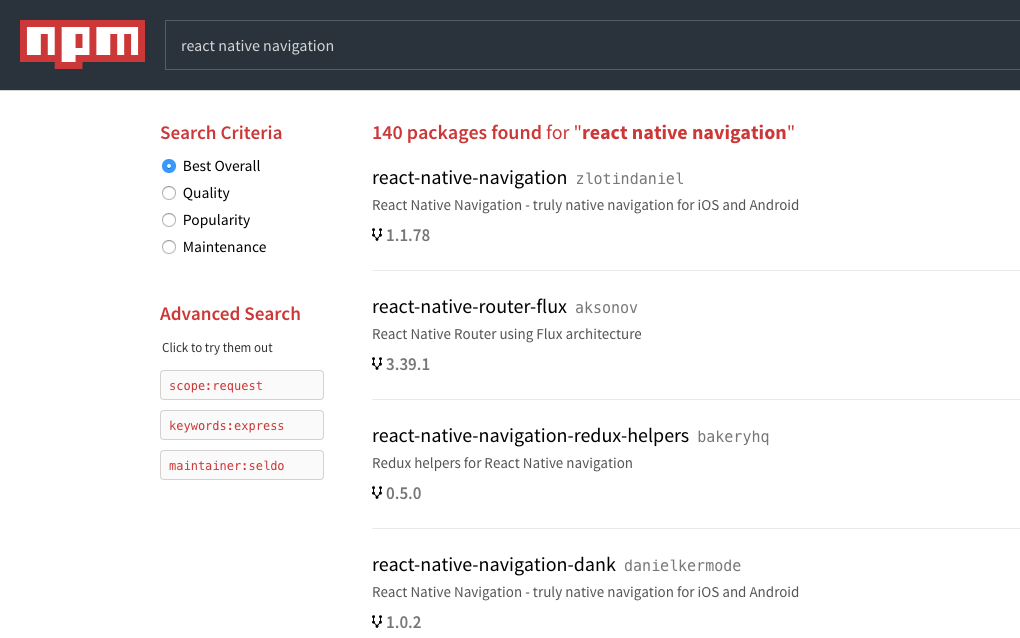Open the react-native-navigation-dank package
The width and height of the screenshot is (1020, 638).
[494, 565]
